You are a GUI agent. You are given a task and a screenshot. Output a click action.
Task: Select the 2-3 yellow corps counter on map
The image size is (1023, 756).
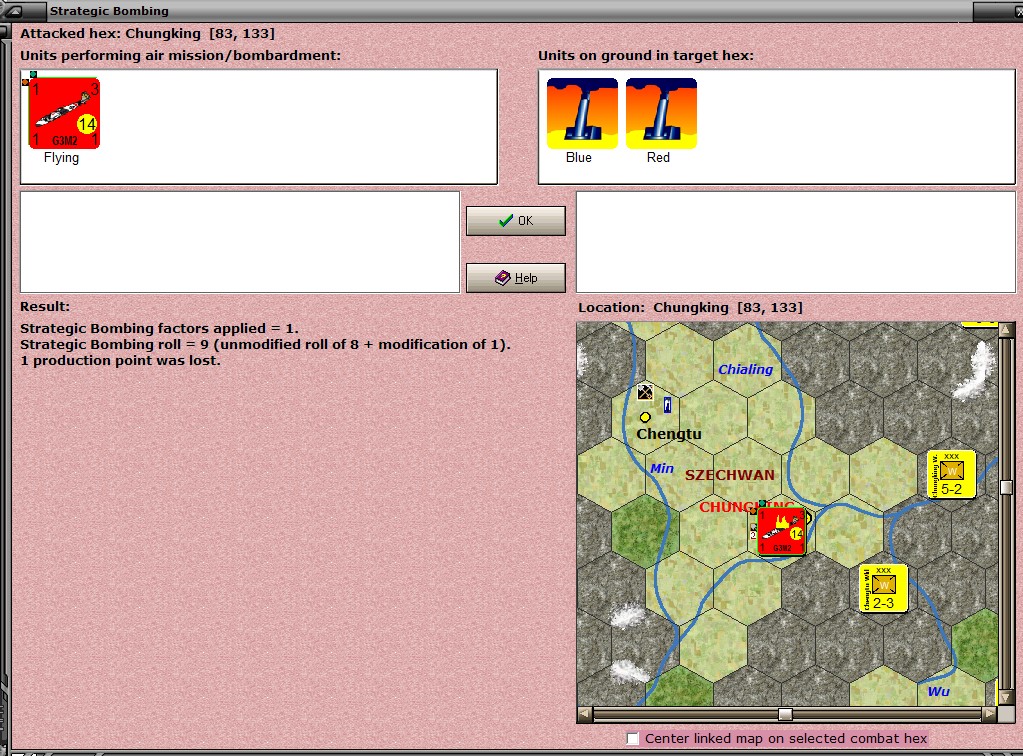point(883,588)
